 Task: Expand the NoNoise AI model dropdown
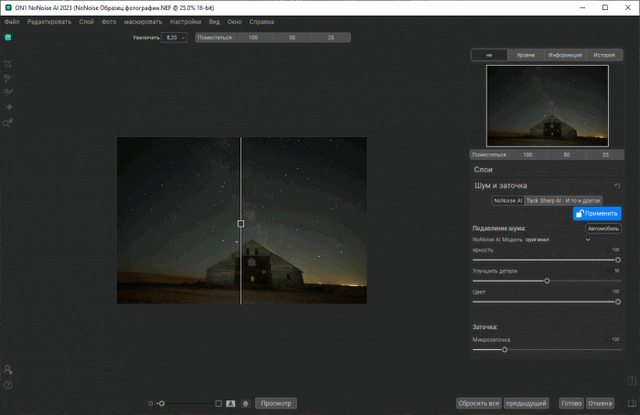(x=588, y=240)
